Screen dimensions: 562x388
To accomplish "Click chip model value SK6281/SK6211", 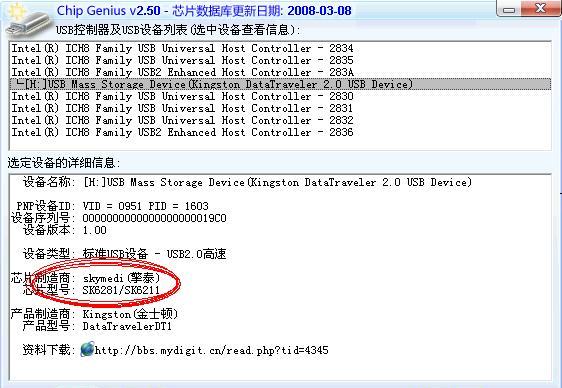I will [121, 290].
